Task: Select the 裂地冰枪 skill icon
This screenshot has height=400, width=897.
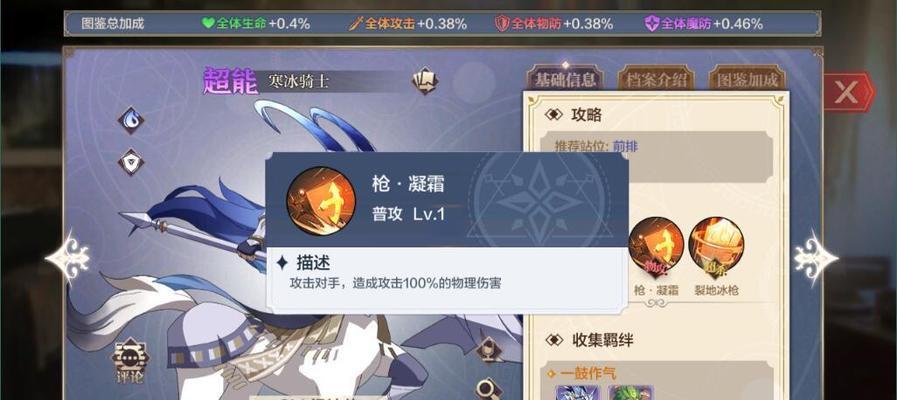Action: (716, 245)
